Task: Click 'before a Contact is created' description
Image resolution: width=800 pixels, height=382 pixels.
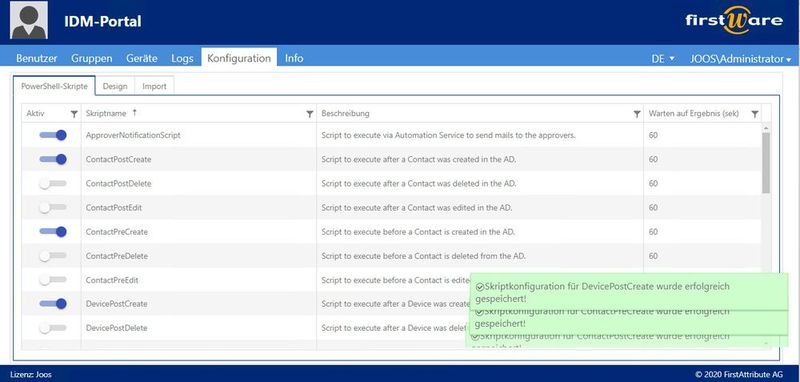Action: click(418, 232)
